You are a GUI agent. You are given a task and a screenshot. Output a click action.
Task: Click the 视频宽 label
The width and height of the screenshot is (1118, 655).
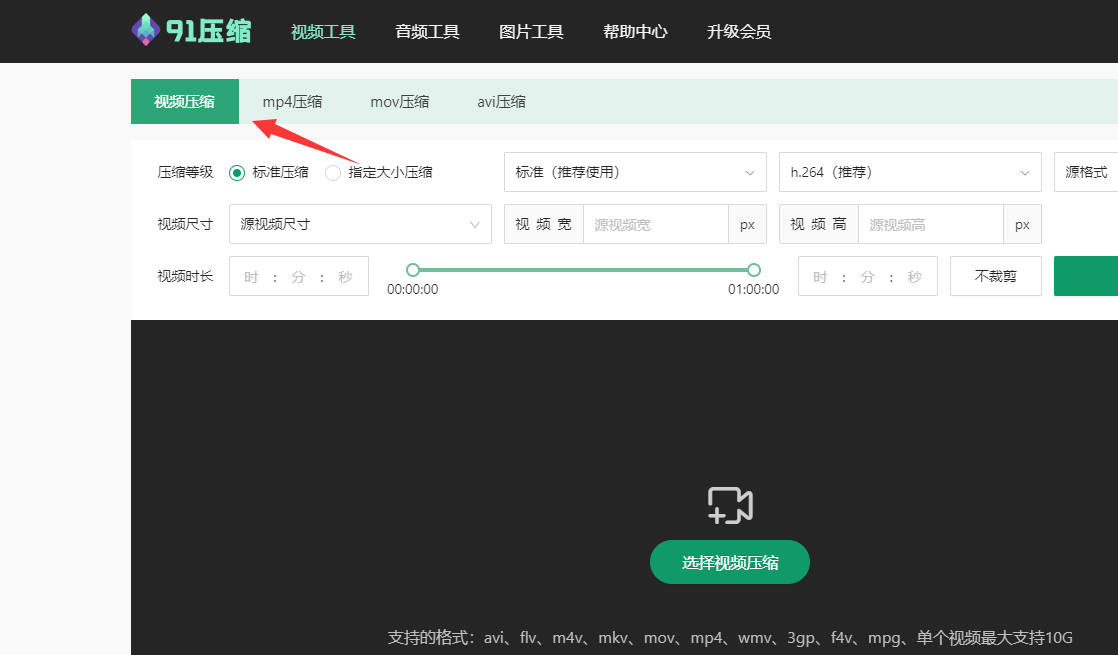tap(543, 225)
